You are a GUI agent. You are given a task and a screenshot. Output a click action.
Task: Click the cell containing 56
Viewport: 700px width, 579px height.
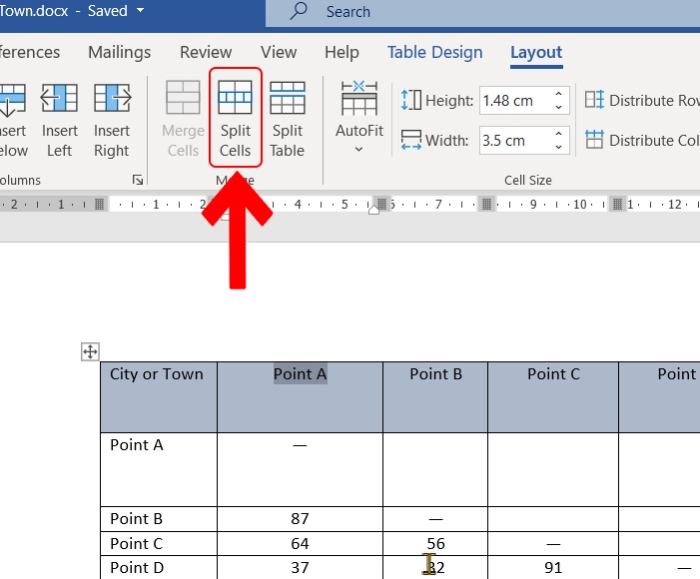click(435, 543)
